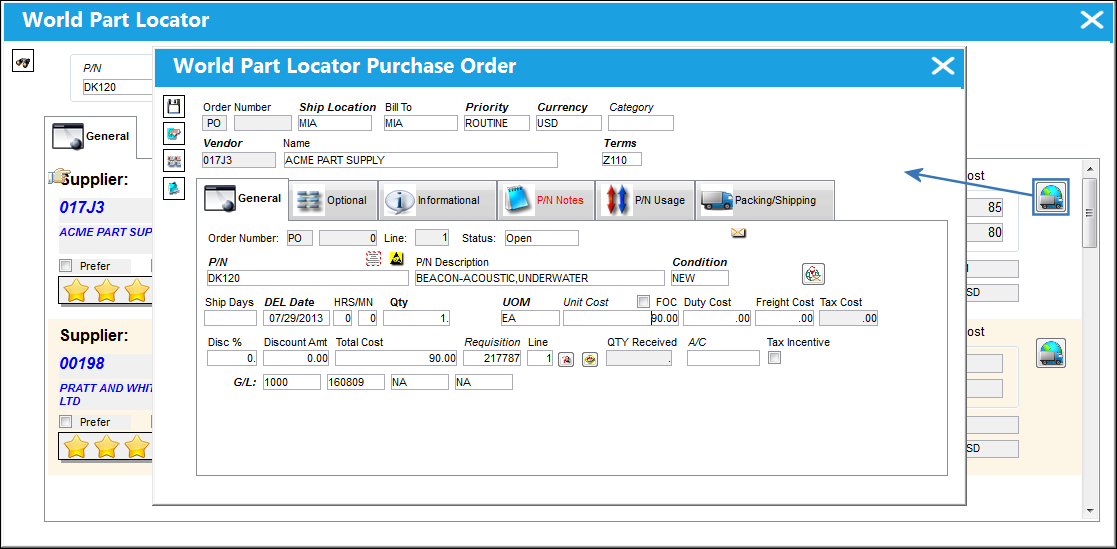Click the first lookup icon next to Requisition Line
Image resolution: width=1117 pixels, height=549 pixels.
[x=566, y=359]
